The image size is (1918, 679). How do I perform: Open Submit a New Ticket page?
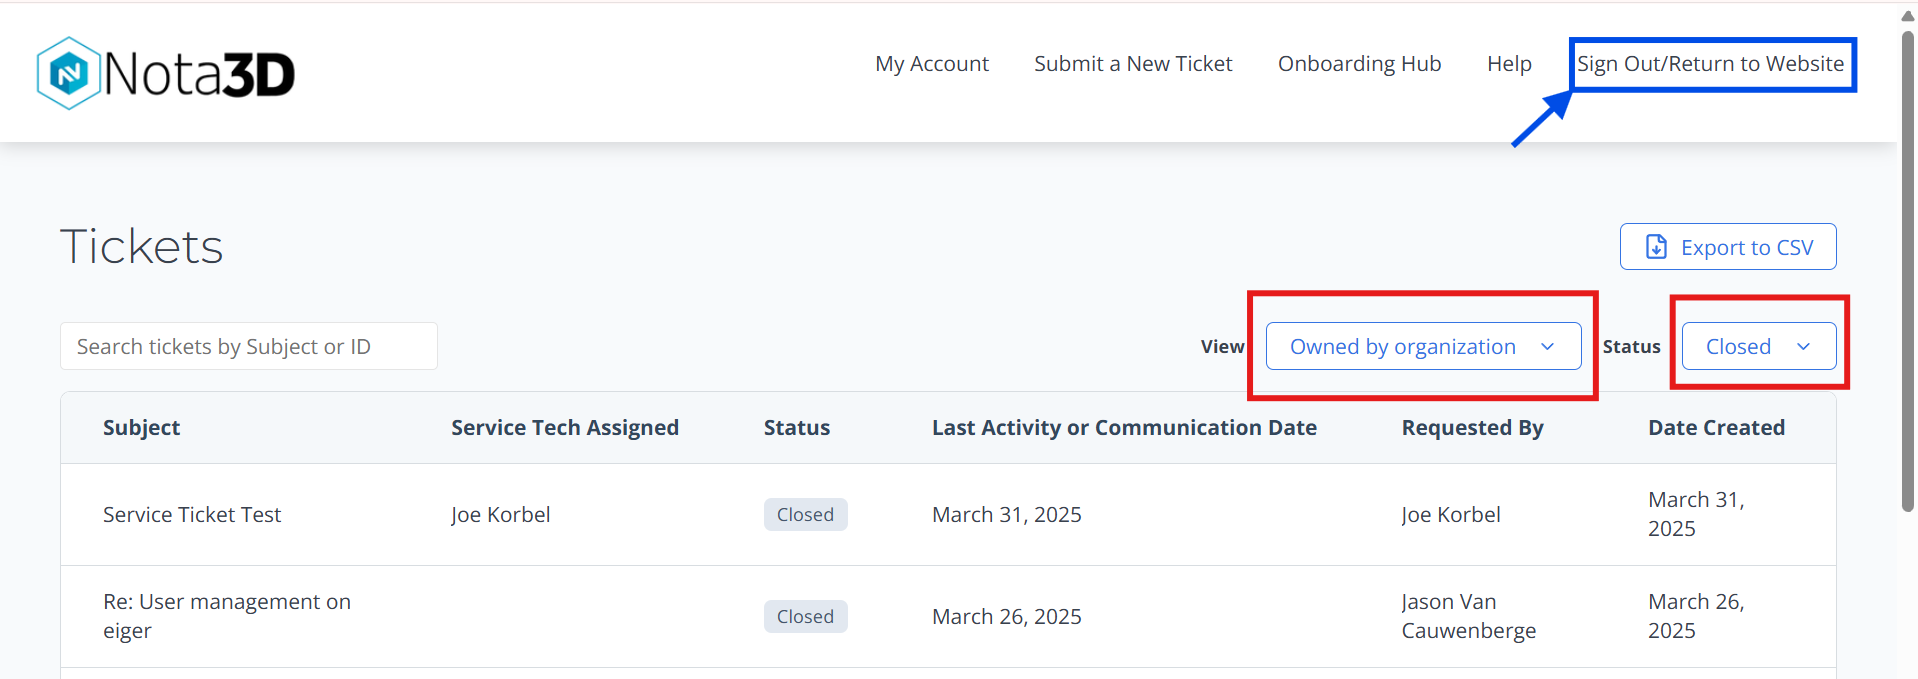(1132, 63)
